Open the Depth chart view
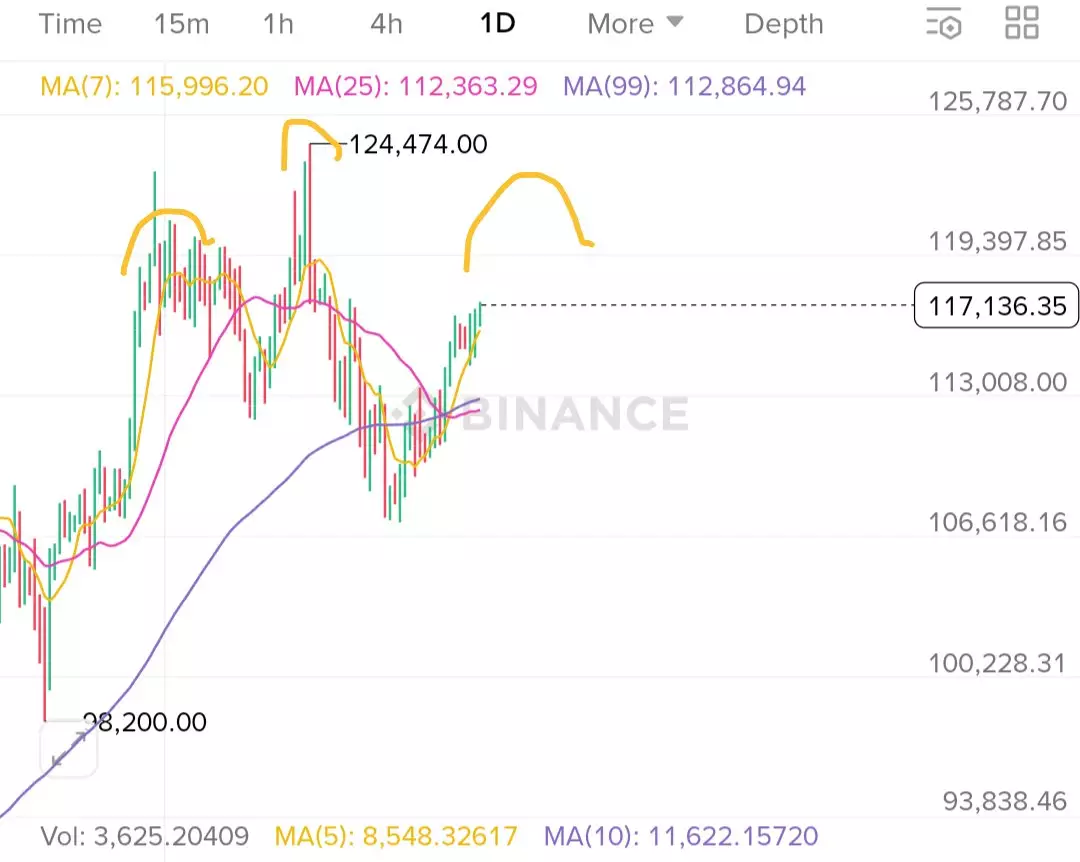This screenshot has width=1080, height=862. pyautogui.click(x=784, y=24)
